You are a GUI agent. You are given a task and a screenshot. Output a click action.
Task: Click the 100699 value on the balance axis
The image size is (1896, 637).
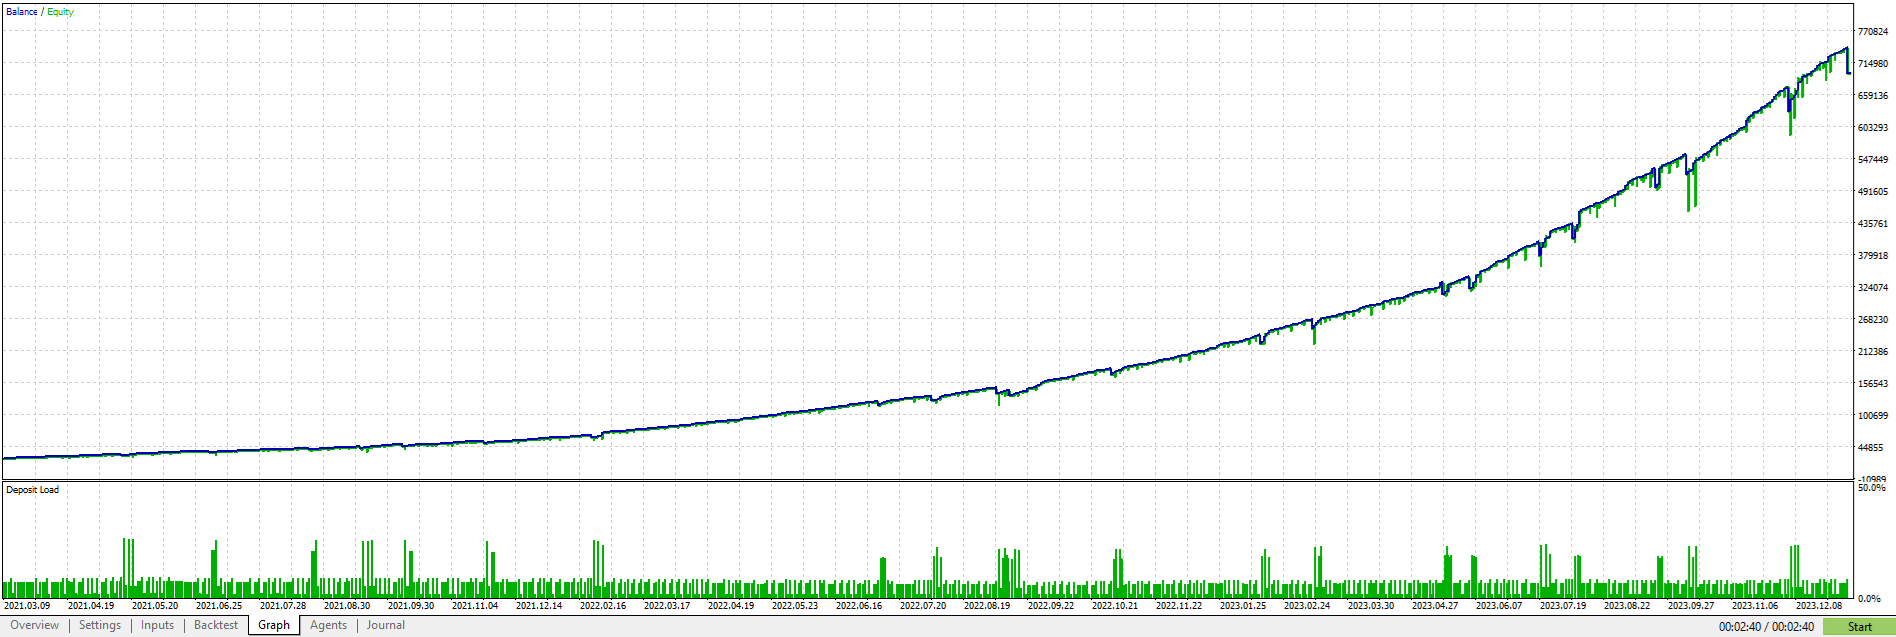pos(1873,416)
